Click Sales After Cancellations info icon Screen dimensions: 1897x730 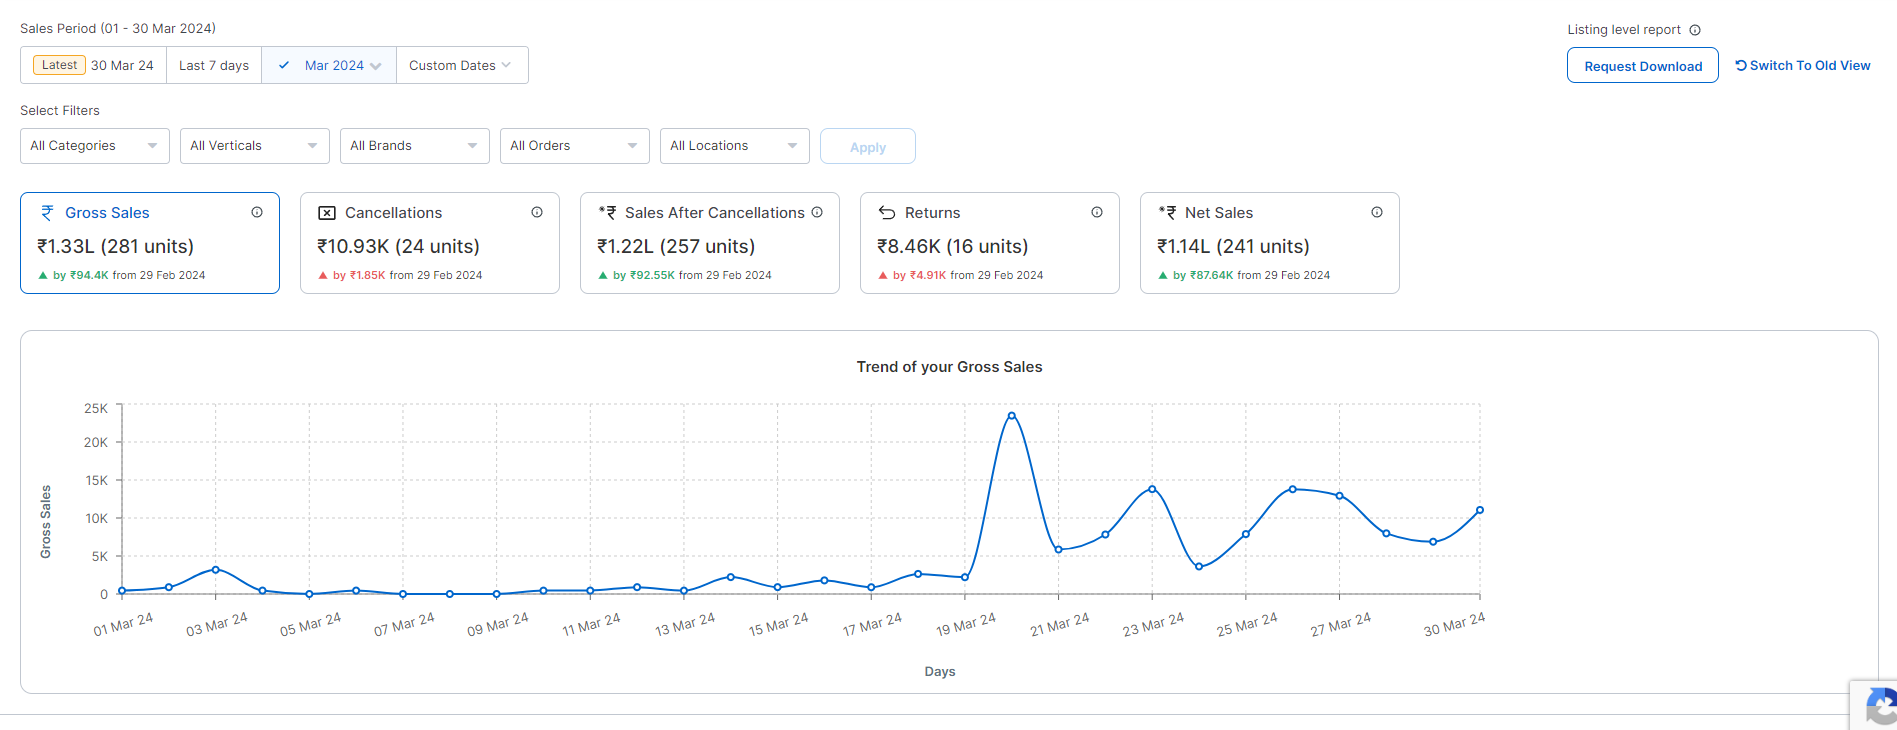817,212
